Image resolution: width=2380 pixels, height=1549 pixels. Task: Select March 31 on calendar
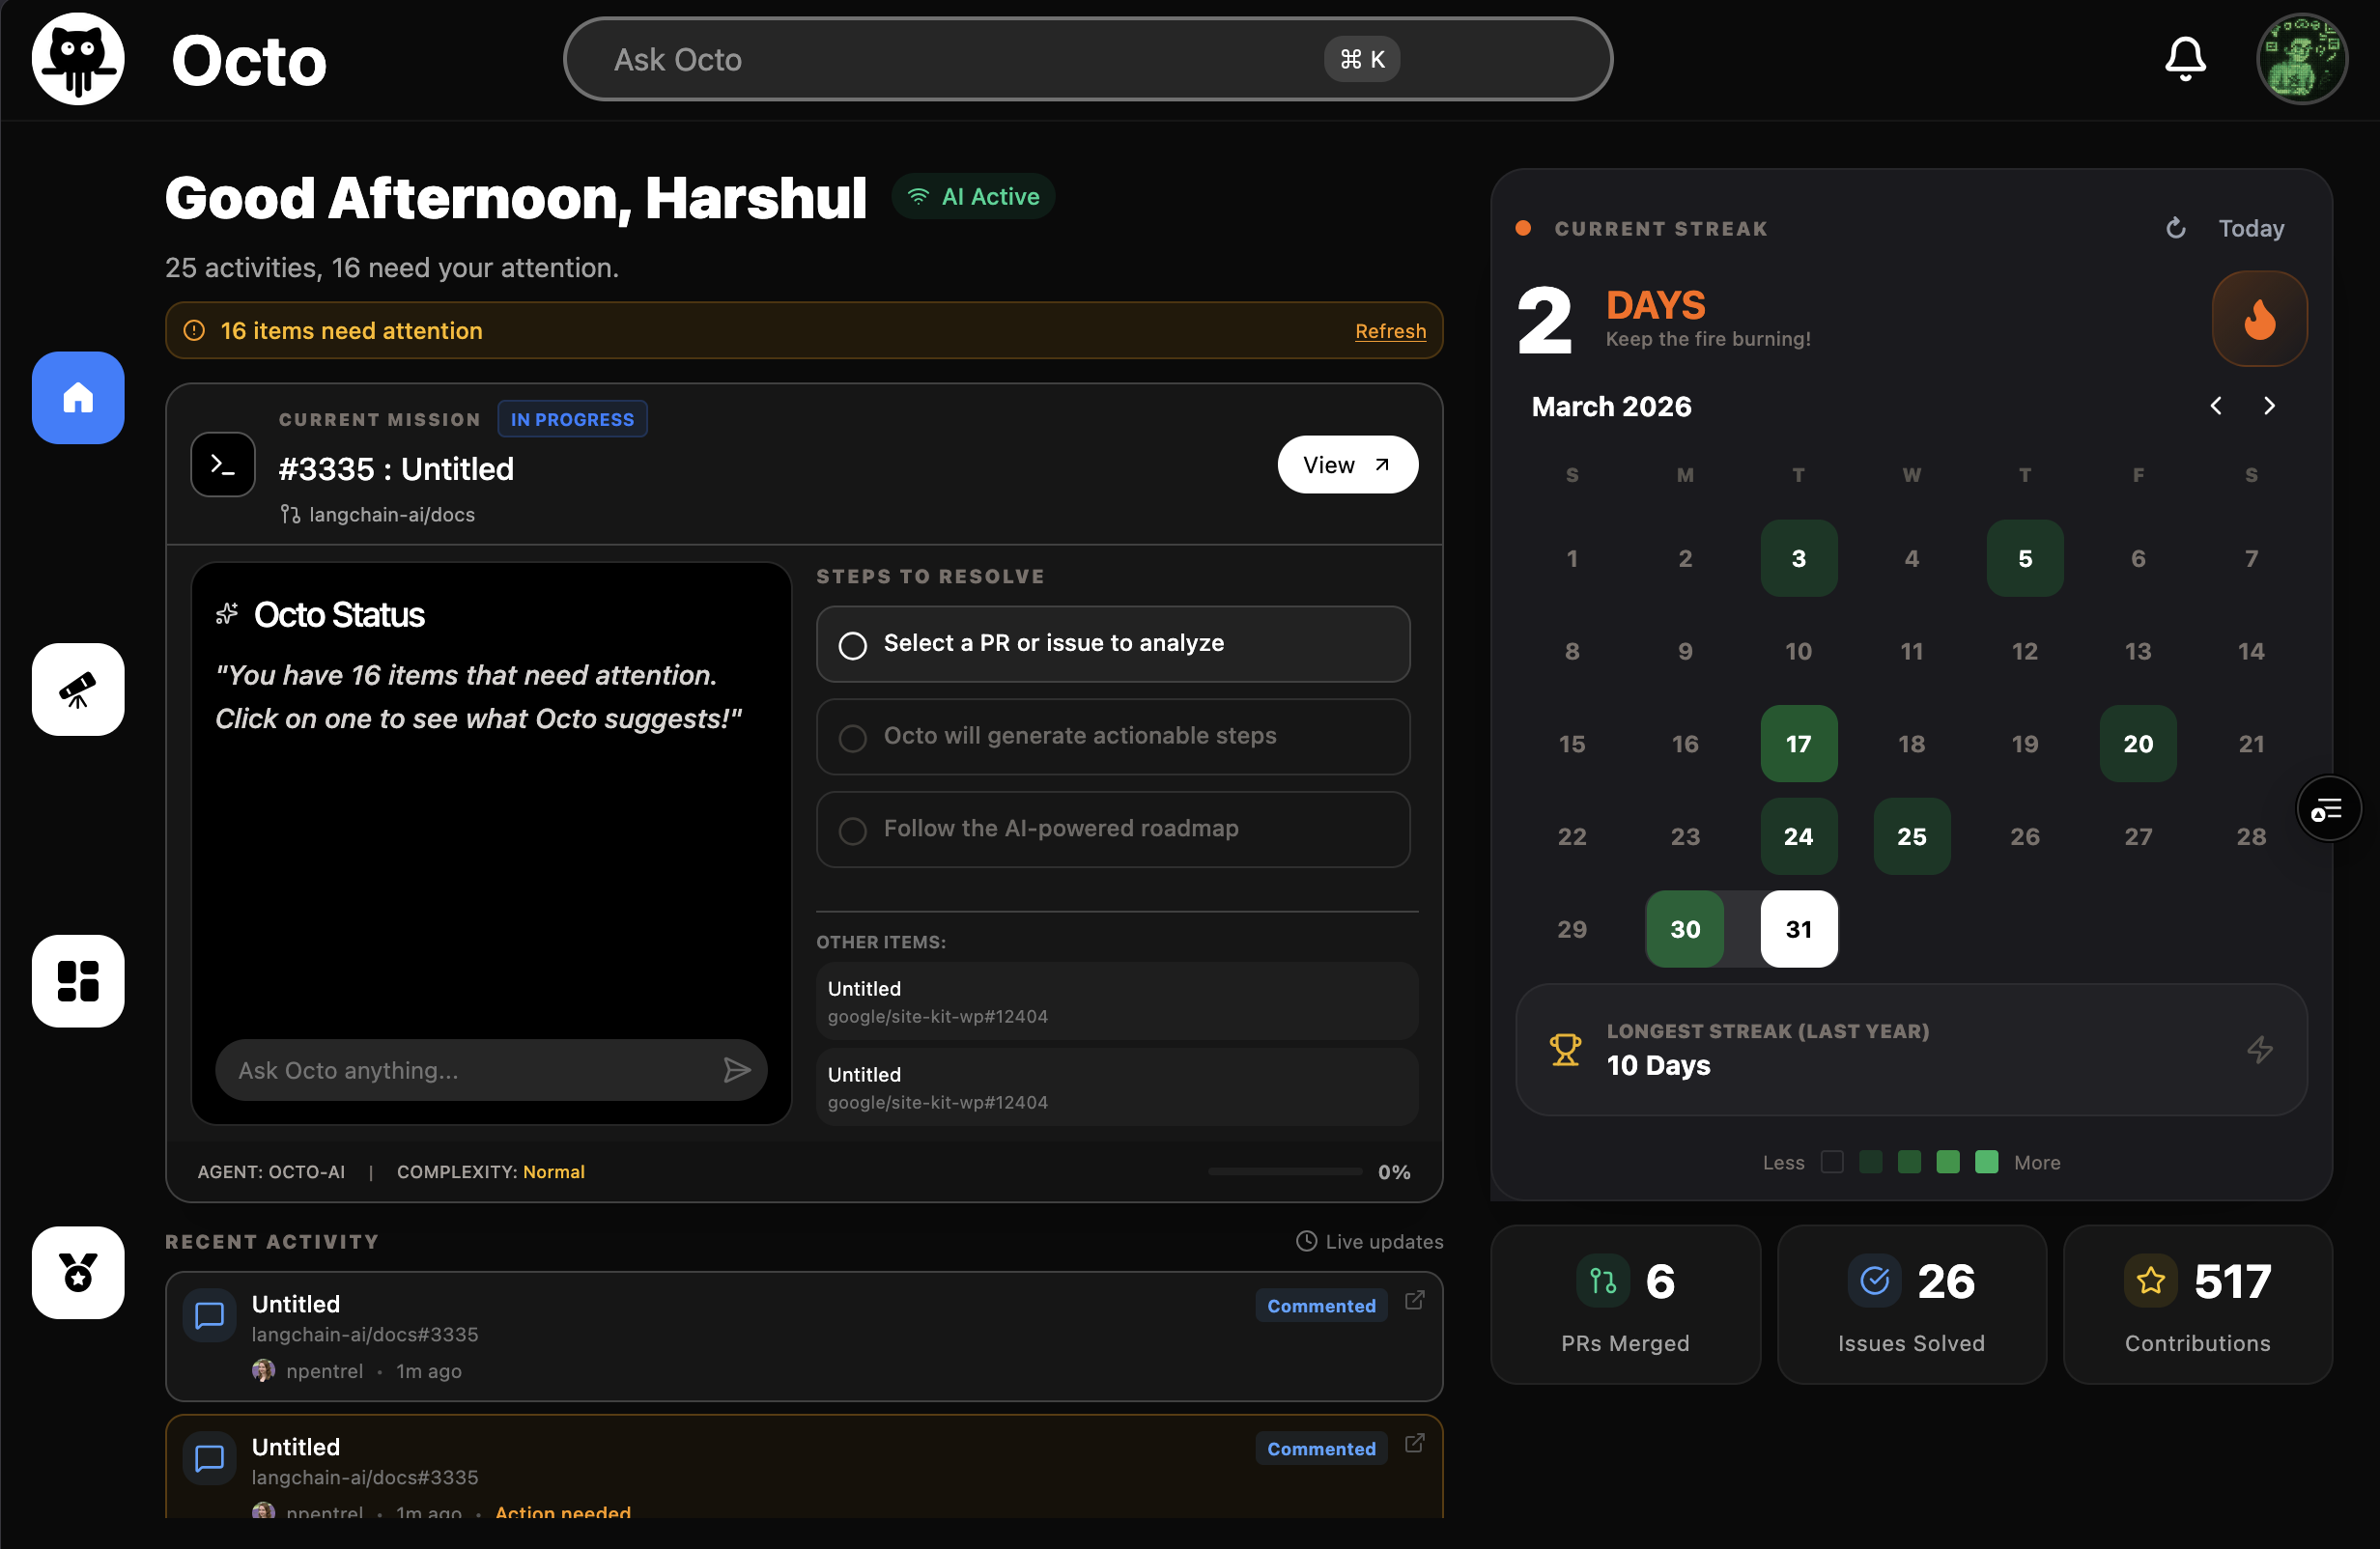[x=1798, y=930]
